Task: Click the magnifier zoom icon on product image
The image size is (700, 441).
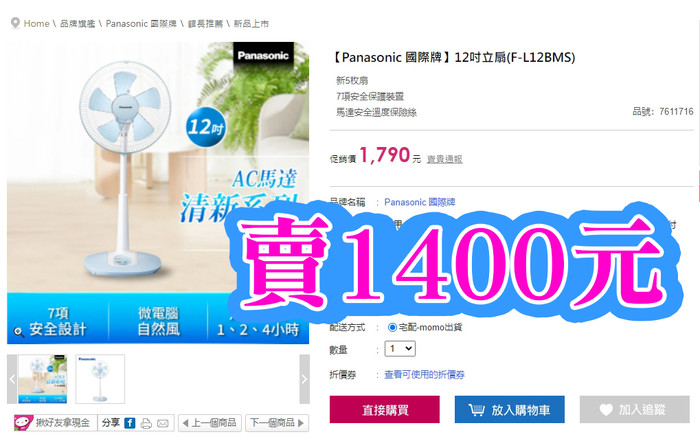Action: pos(19,332)
